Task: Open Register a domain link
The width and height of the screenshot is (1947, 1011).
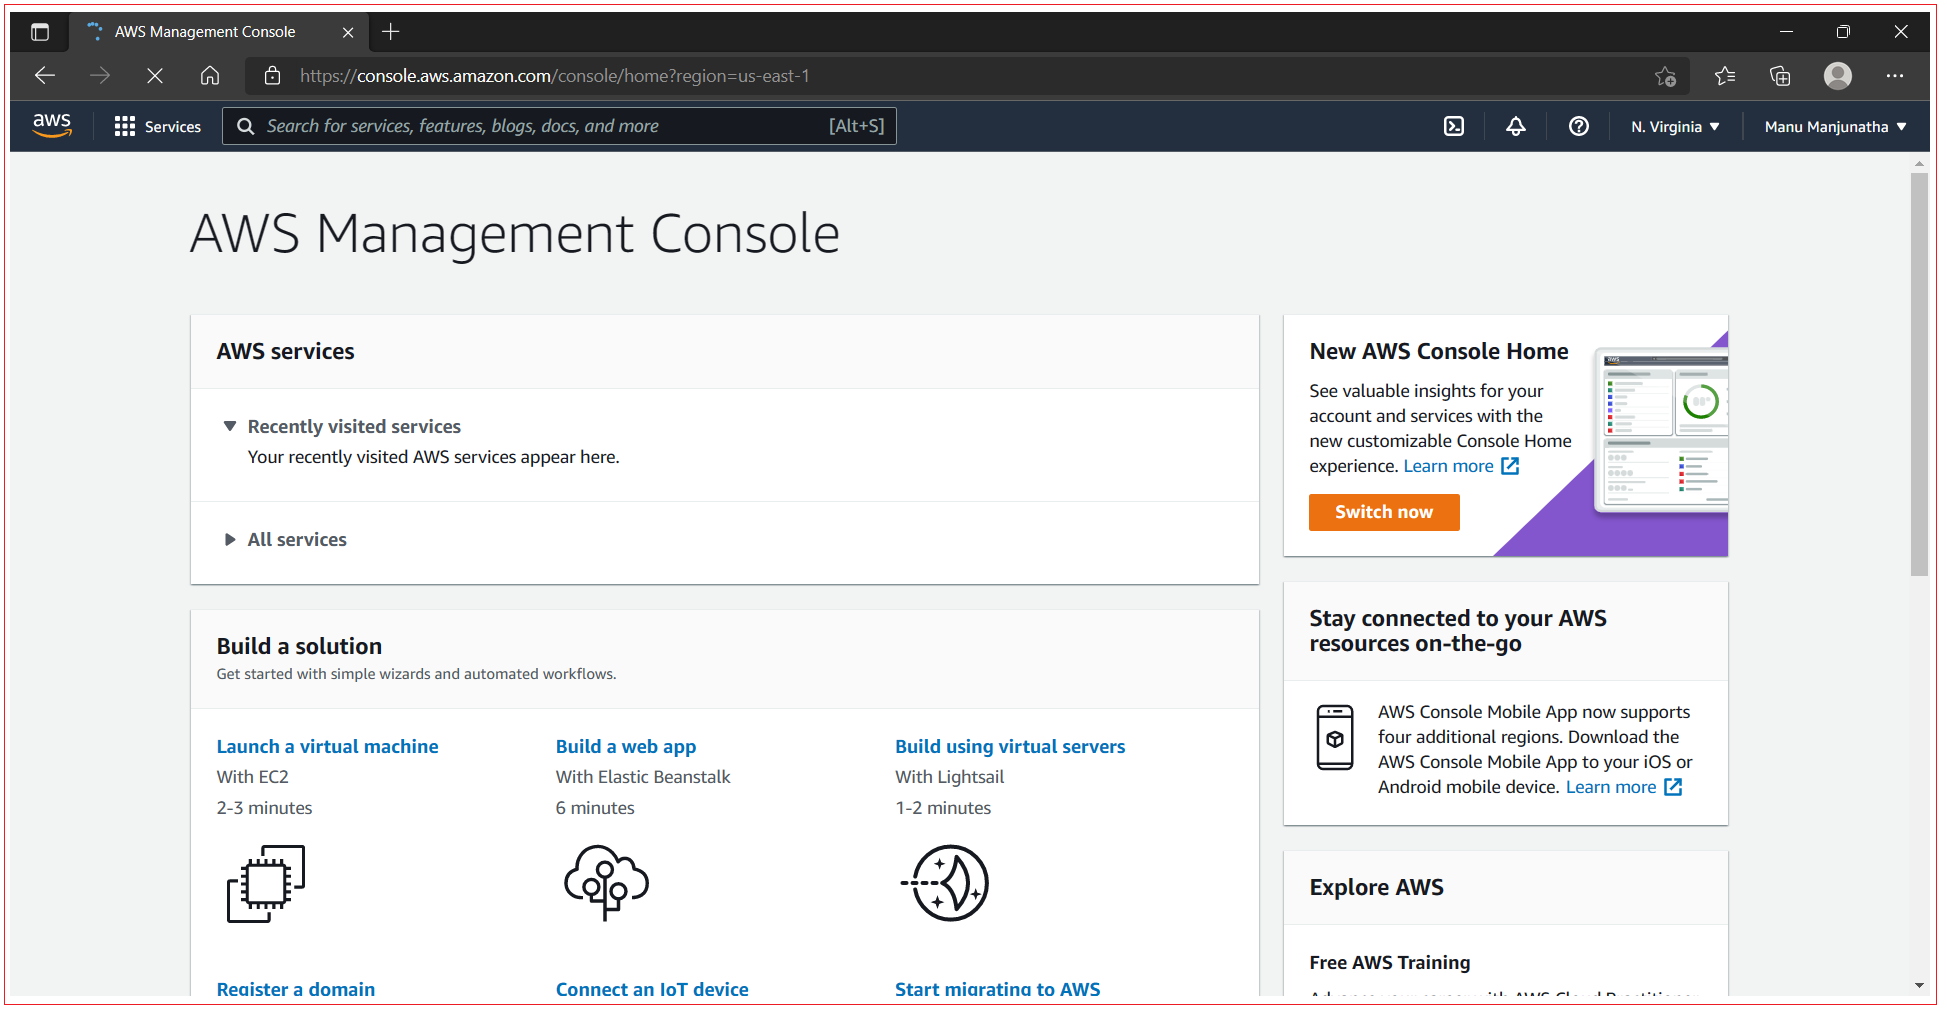Action: pyautogui.click(x=296, y=988)
